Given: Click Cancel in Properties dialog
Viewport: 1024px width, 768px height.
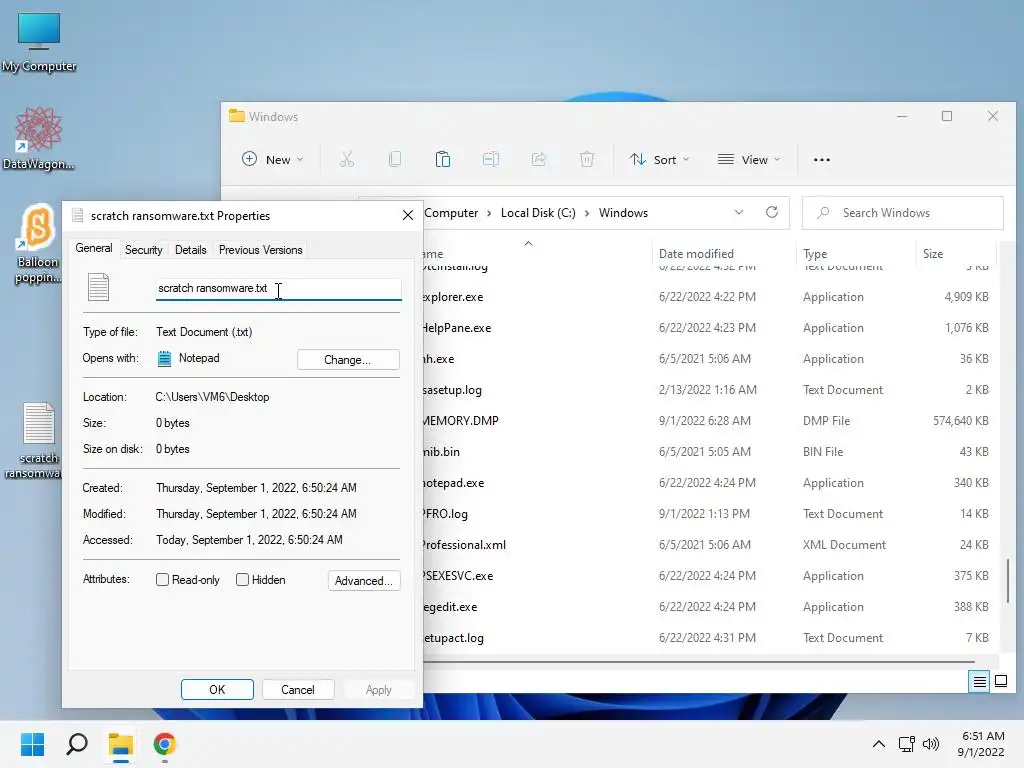Looking at the screenshot, I should pyautogui.click(x=298, y=690).
